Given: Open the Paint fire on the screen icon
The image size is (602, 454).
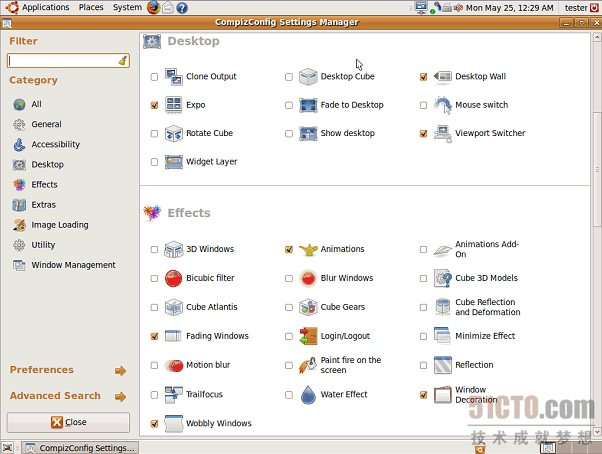Looking at the screenshot, I should 308,365.
